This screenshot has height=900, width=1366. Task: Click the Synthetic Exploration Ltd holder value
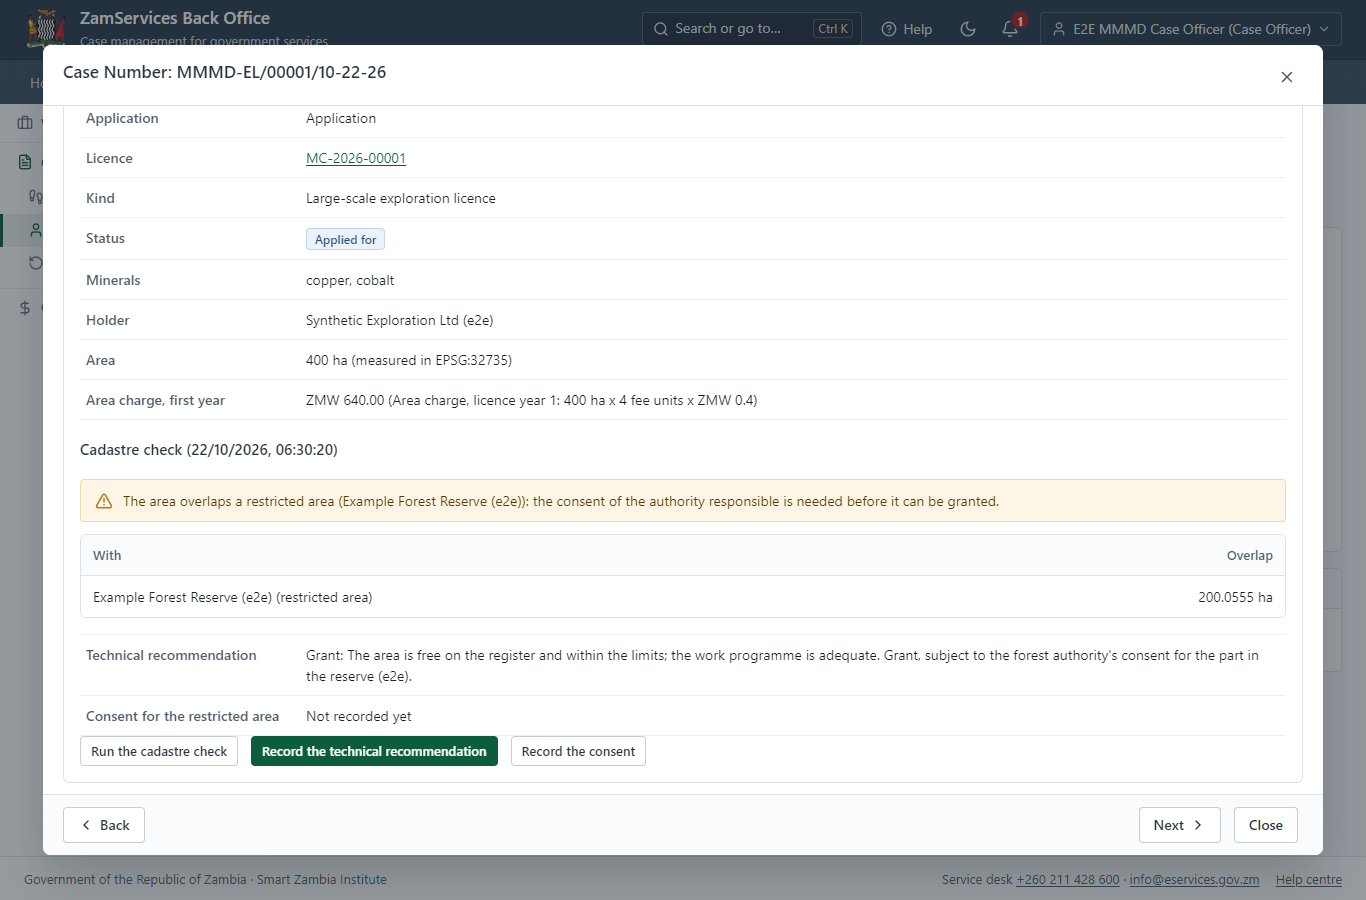[400, 320]
